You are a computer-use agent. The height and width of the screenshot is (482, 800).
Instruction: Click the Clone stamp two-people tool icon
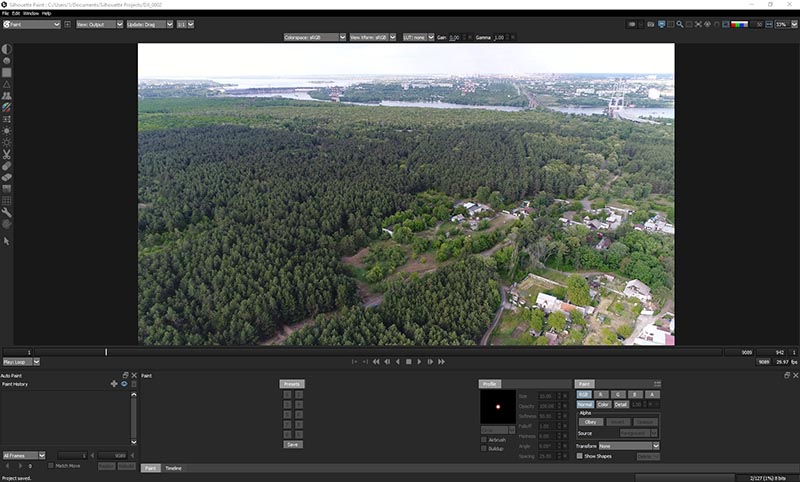(x=7, y=96)
